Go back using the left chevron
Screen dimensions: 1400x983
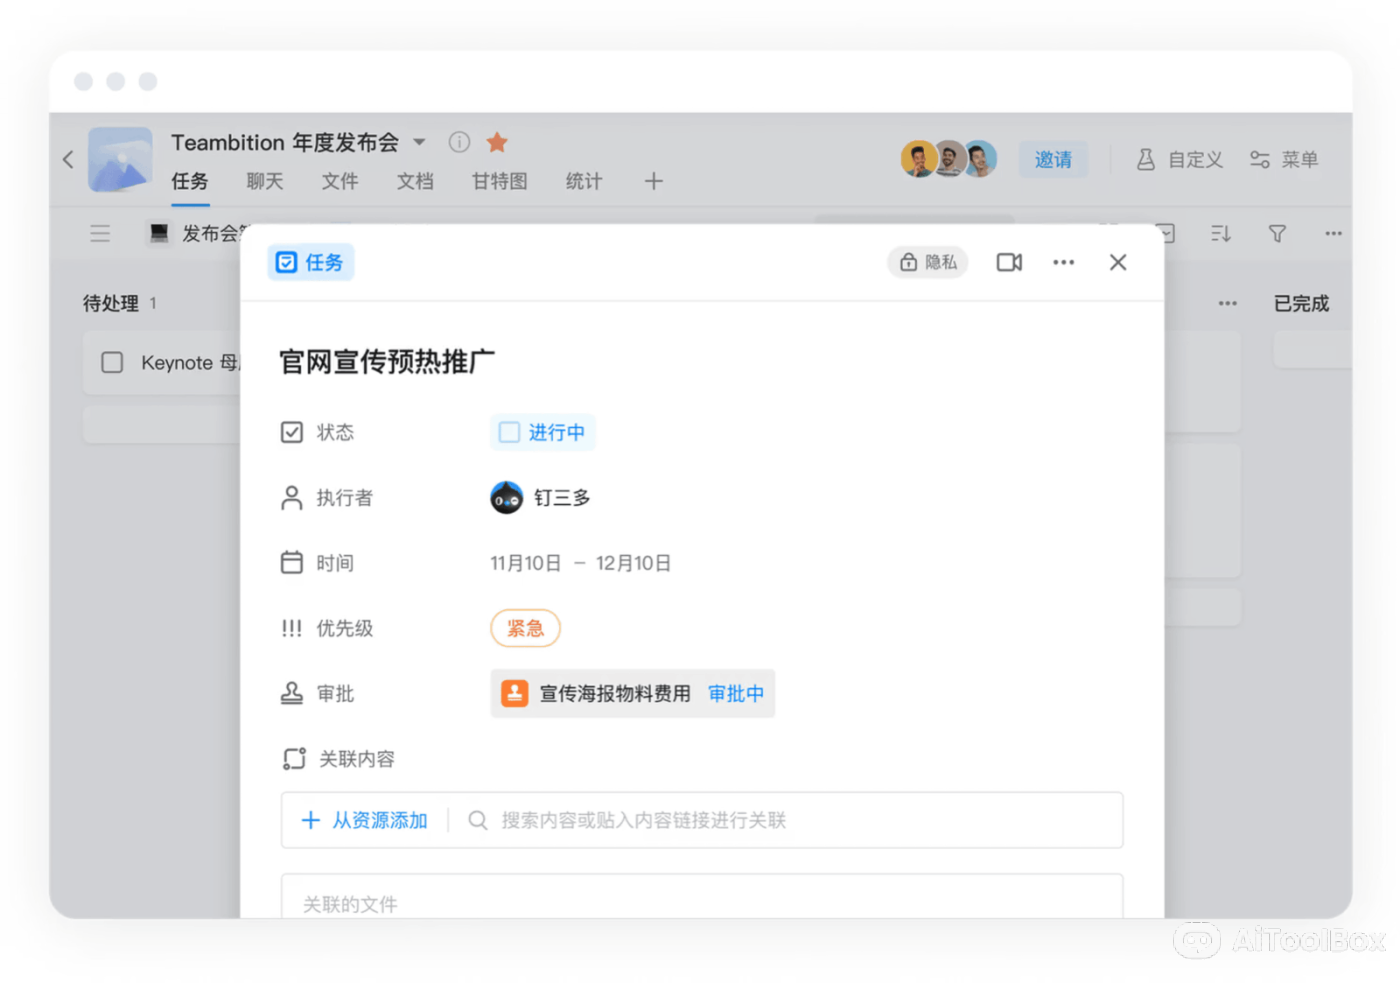[68, 159]
